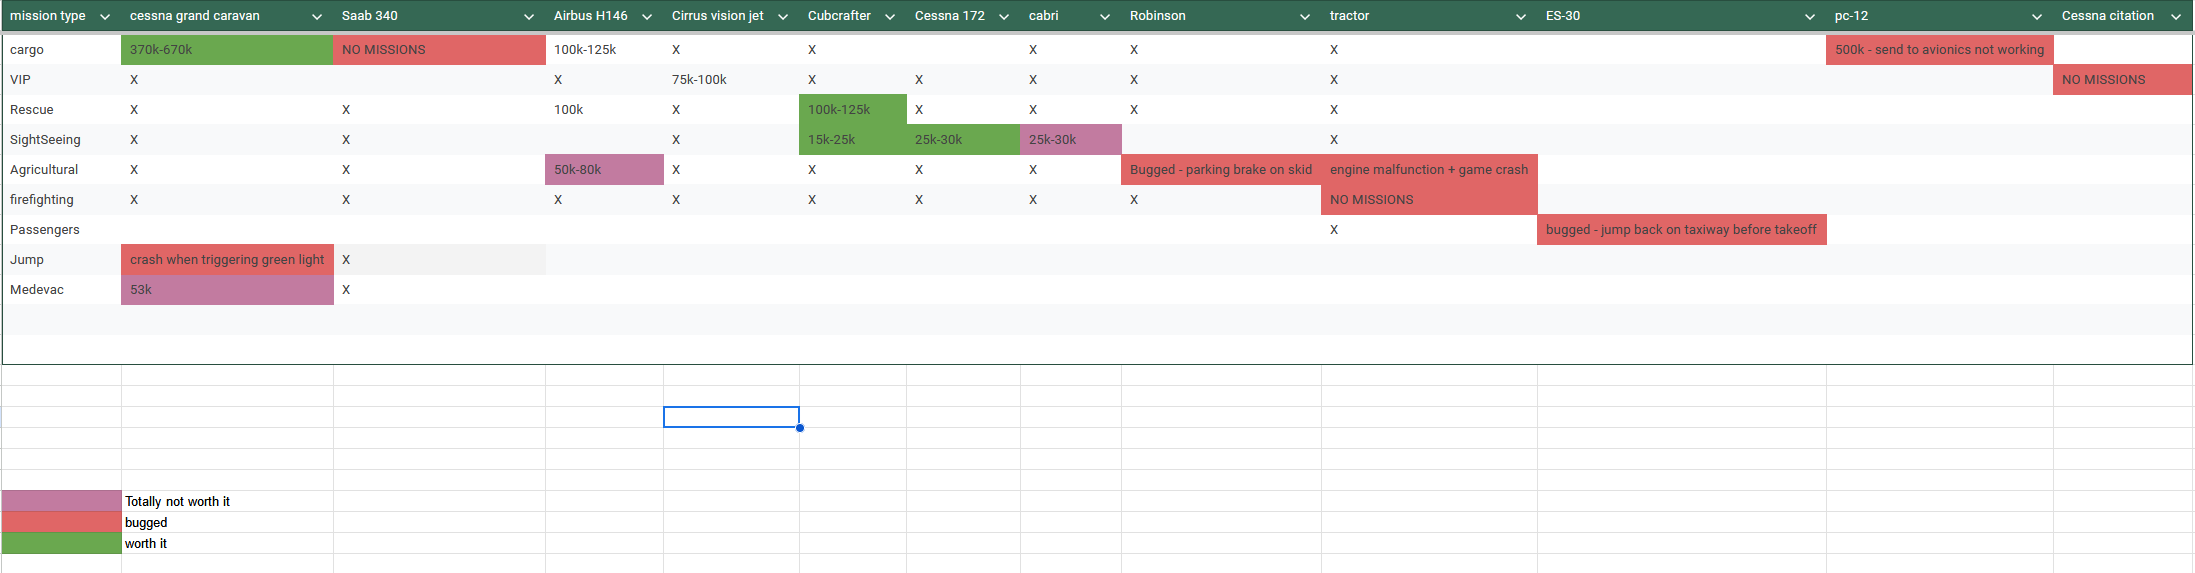Open the ES-30 column dropdown arrow
The width and height of the screenshot is (2195, 573).
click(1810, 17)
